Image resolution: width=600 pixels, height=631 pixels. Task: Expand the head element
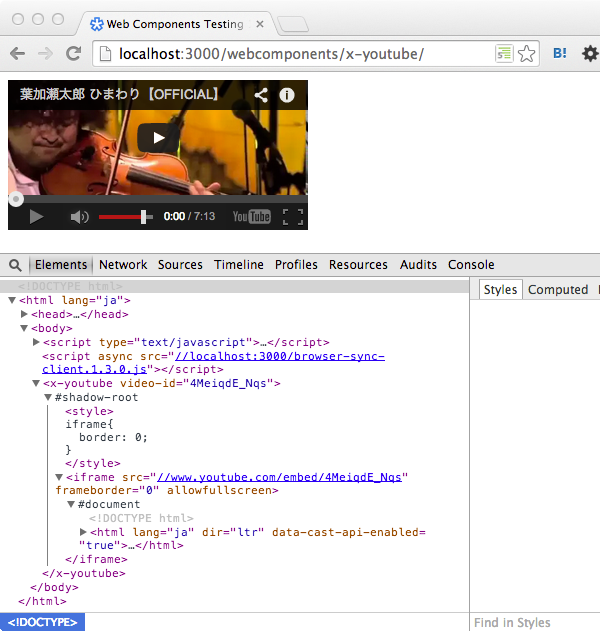[x=24, y=314]
